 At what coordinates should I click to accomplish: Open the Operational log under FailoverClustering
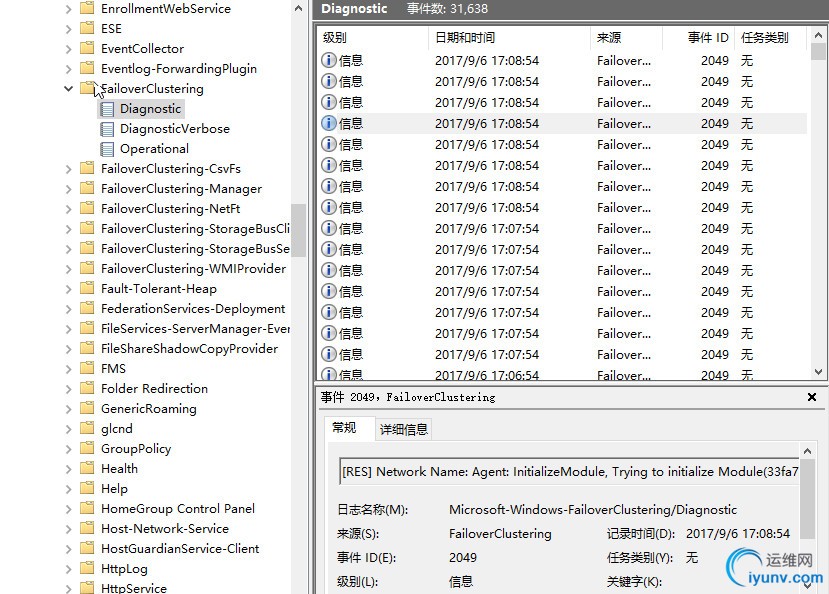coord(154,149)
